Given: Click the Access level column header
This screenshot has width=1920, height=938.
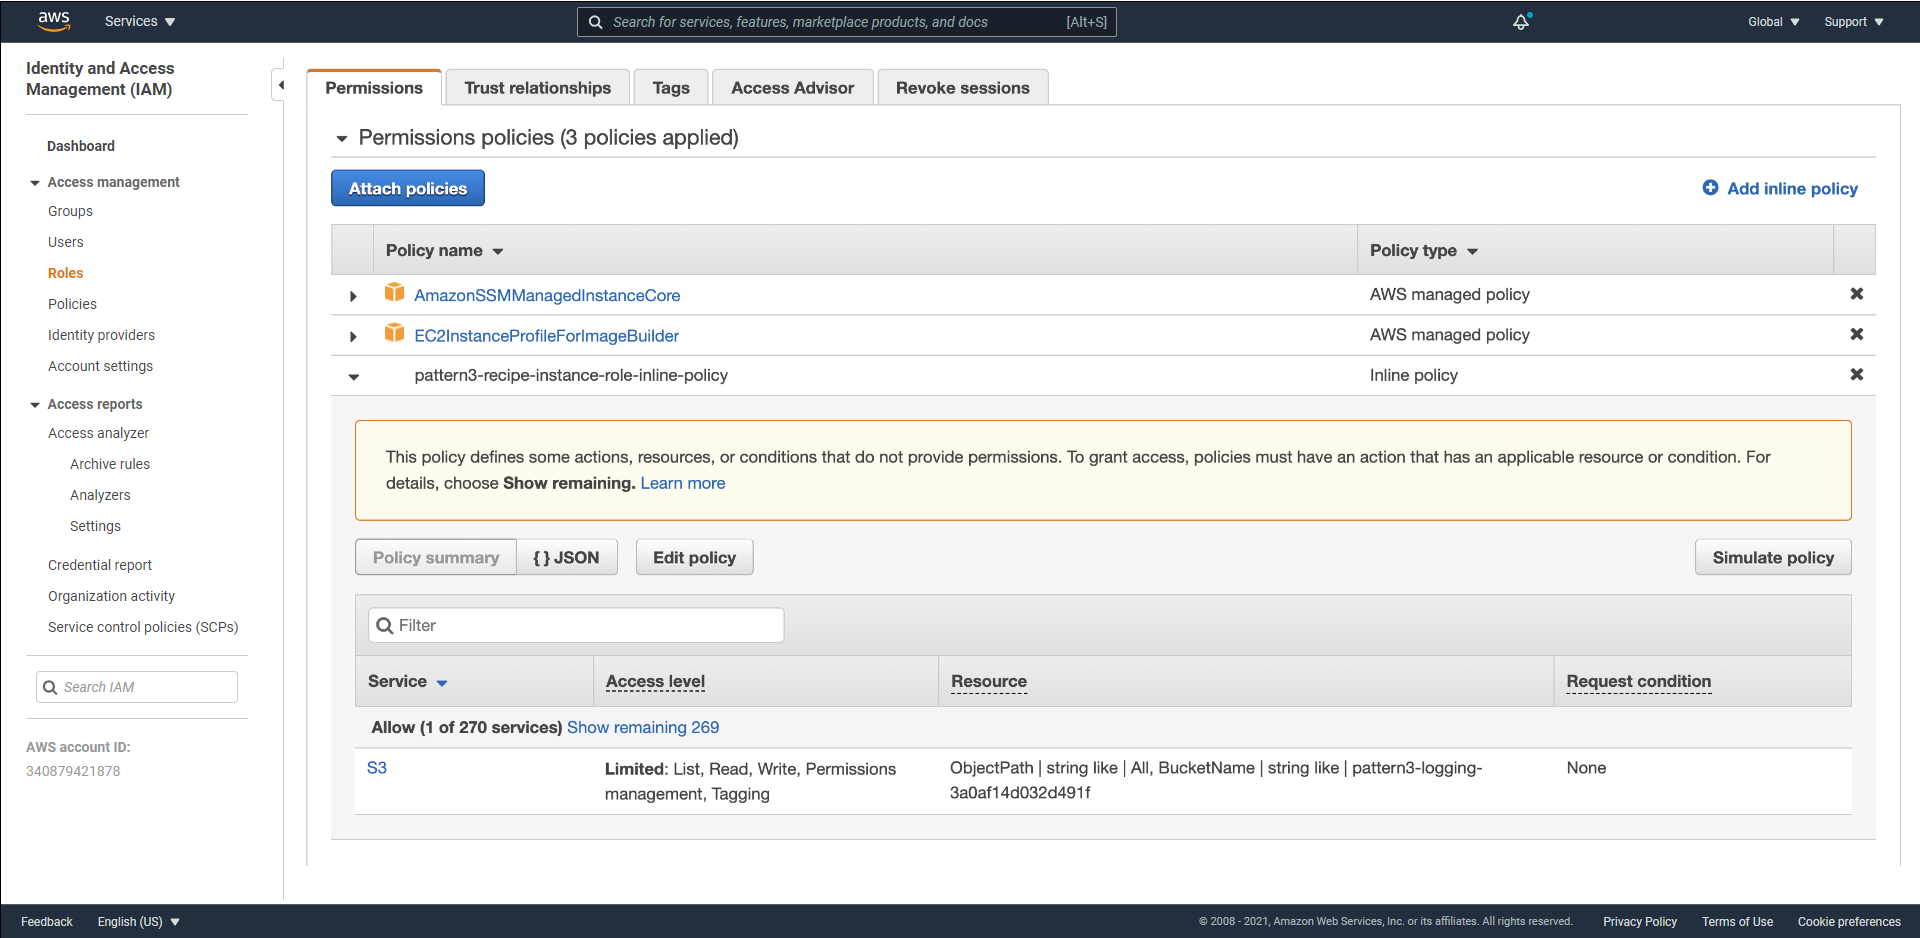Looking at the screenshot, I should pos(655,681).
